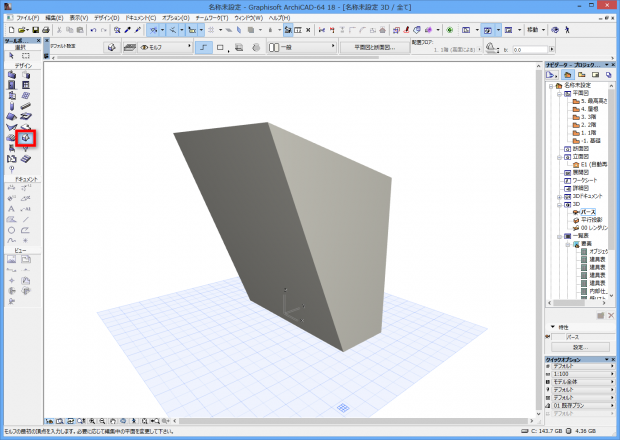
Task: Click the 平面図と断面図 button
Action: coord(376,47)
